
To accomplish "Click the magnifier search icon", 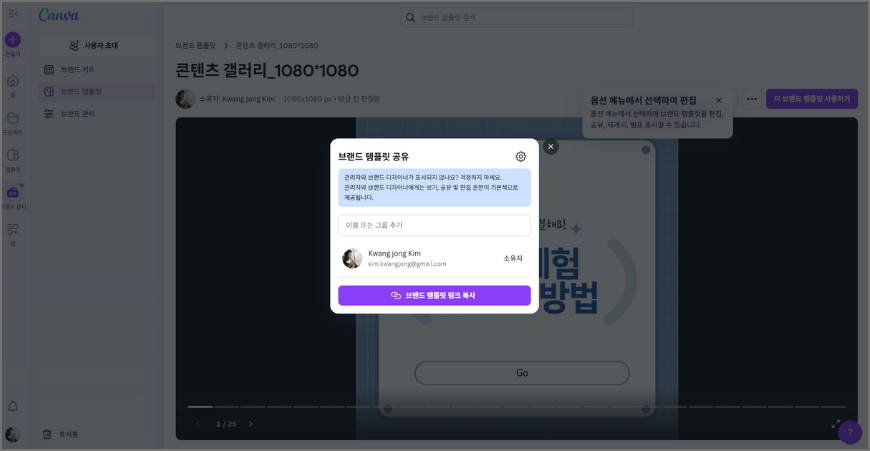I will click(x=410, y=18).
